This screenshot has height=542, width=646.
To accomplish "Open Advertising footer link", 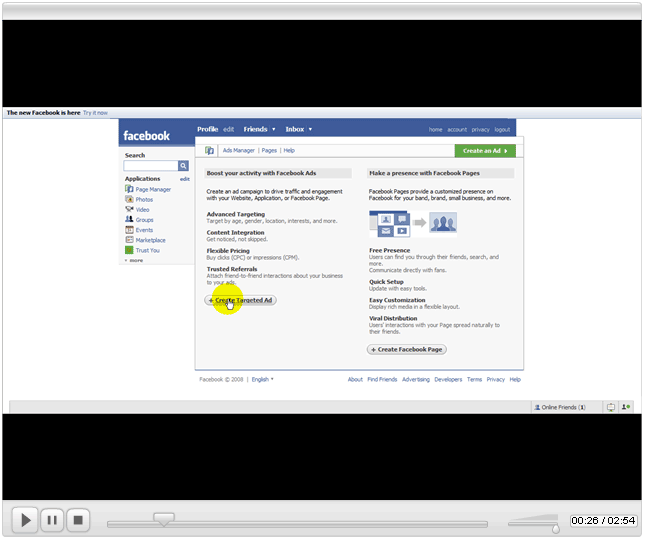I will coord(418,381).
